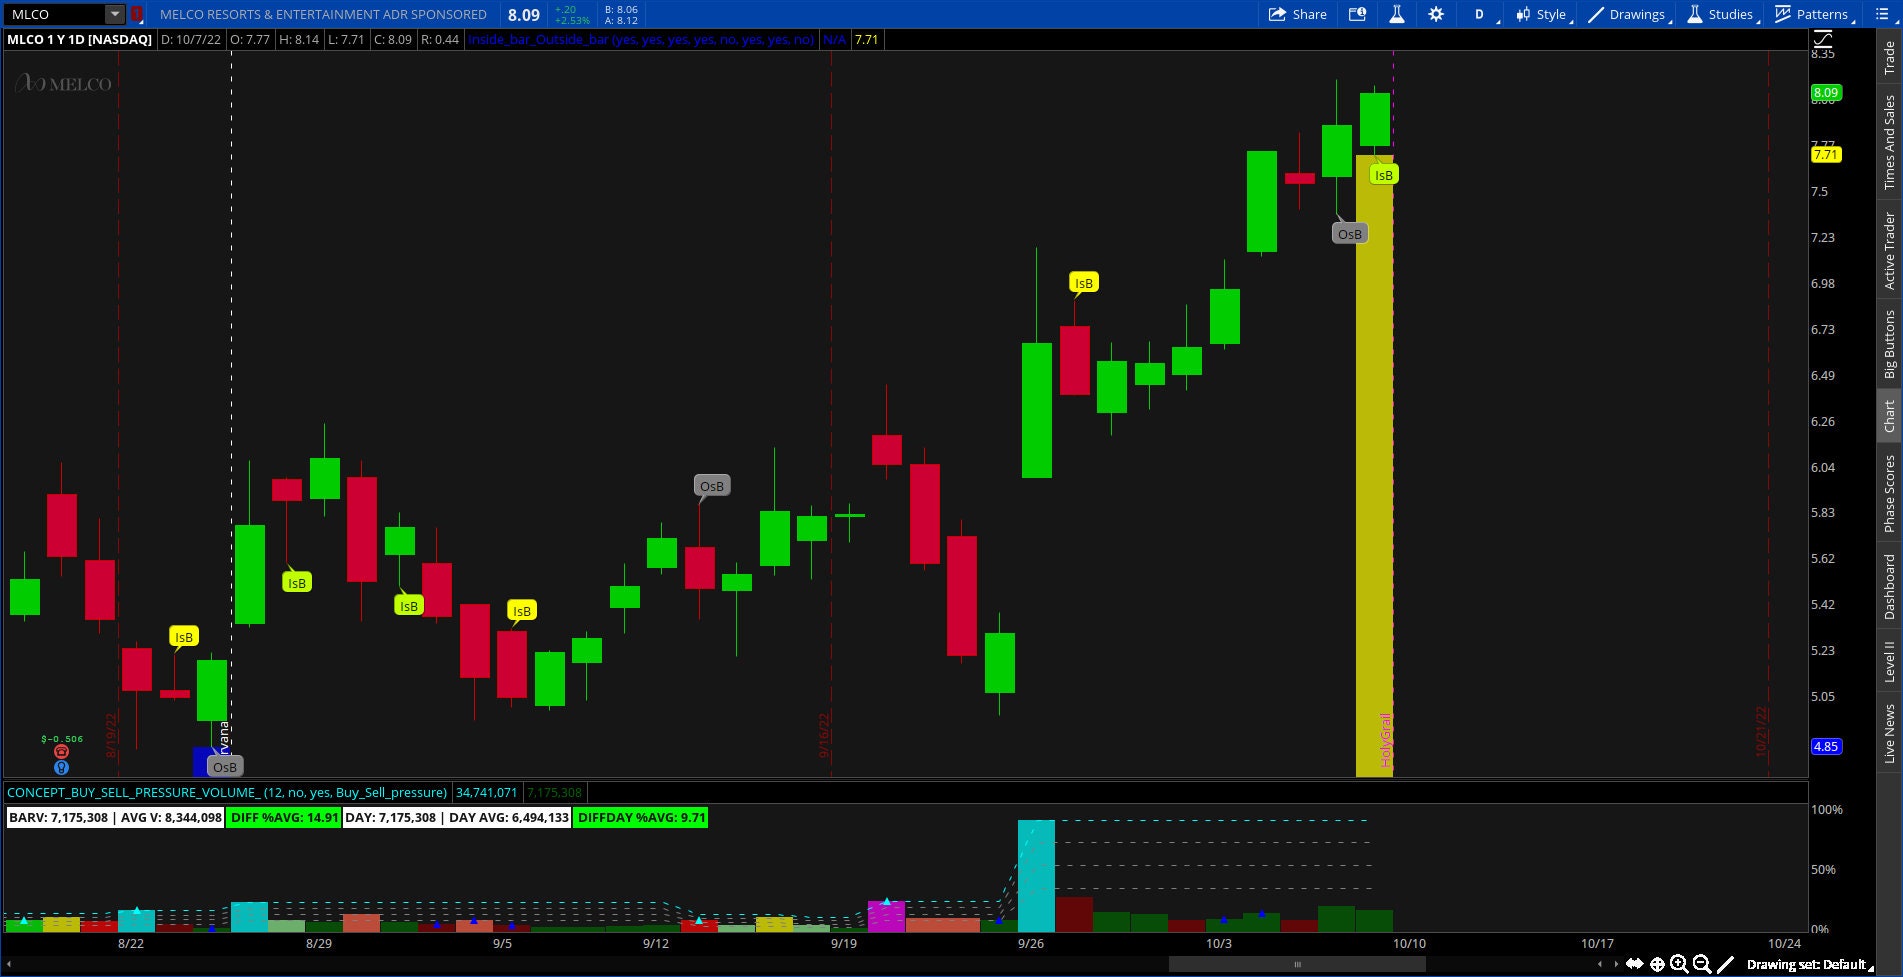Click the CONCEPT_BUY_SELL_PRESSURE_VOLUME study label
The height and width of the screenshot is (977, 1903).
pyautogui.click(x=226, y=792)
